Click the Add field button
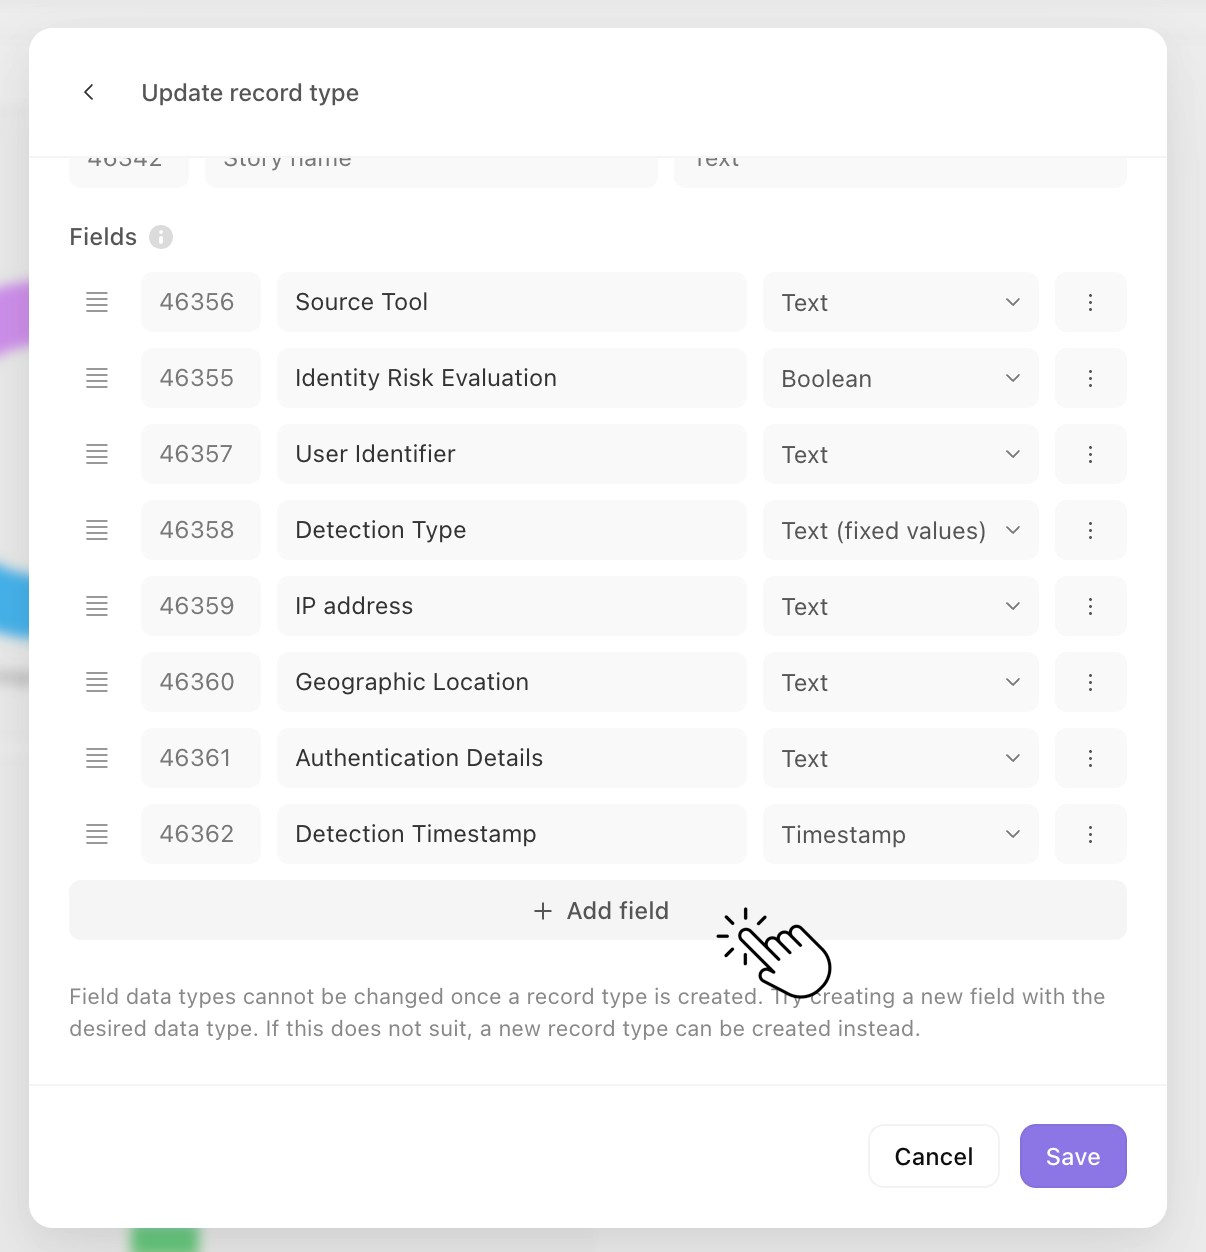This screenshot has width=1206, height=1252. pyautogui.click(x=598, y=910)
